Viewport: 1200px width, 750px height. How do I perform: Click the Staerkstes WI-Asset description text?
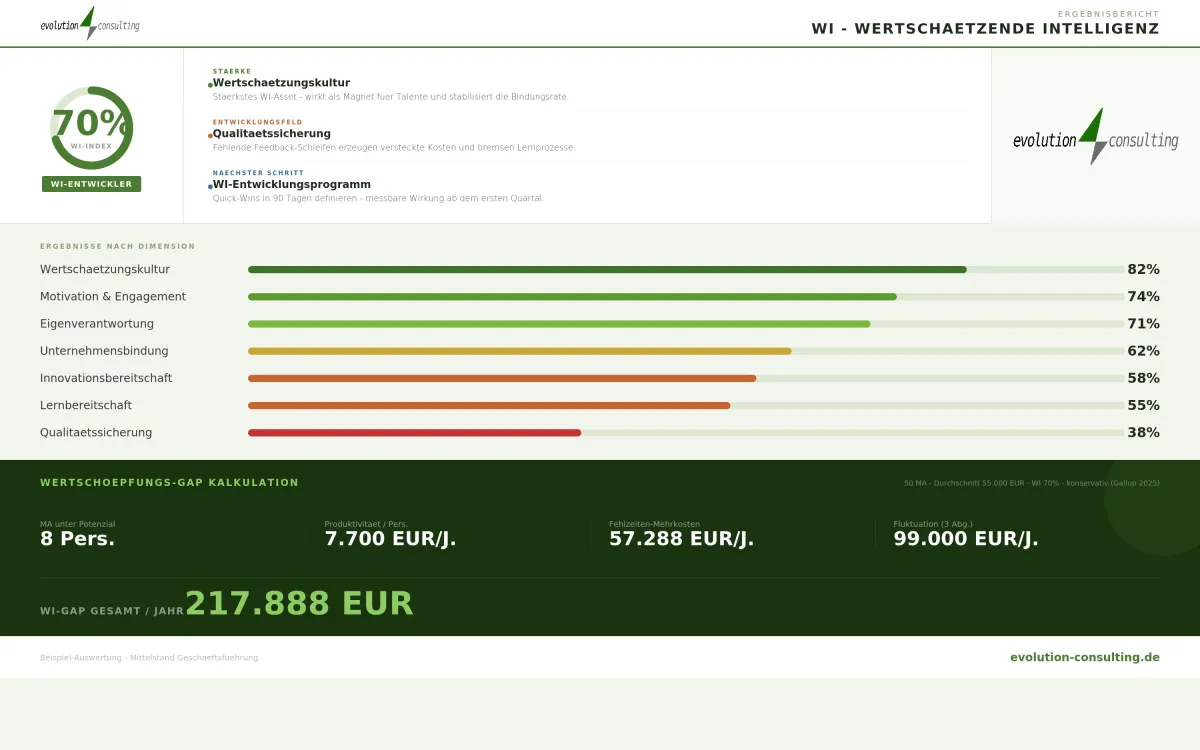pos(390,97)
